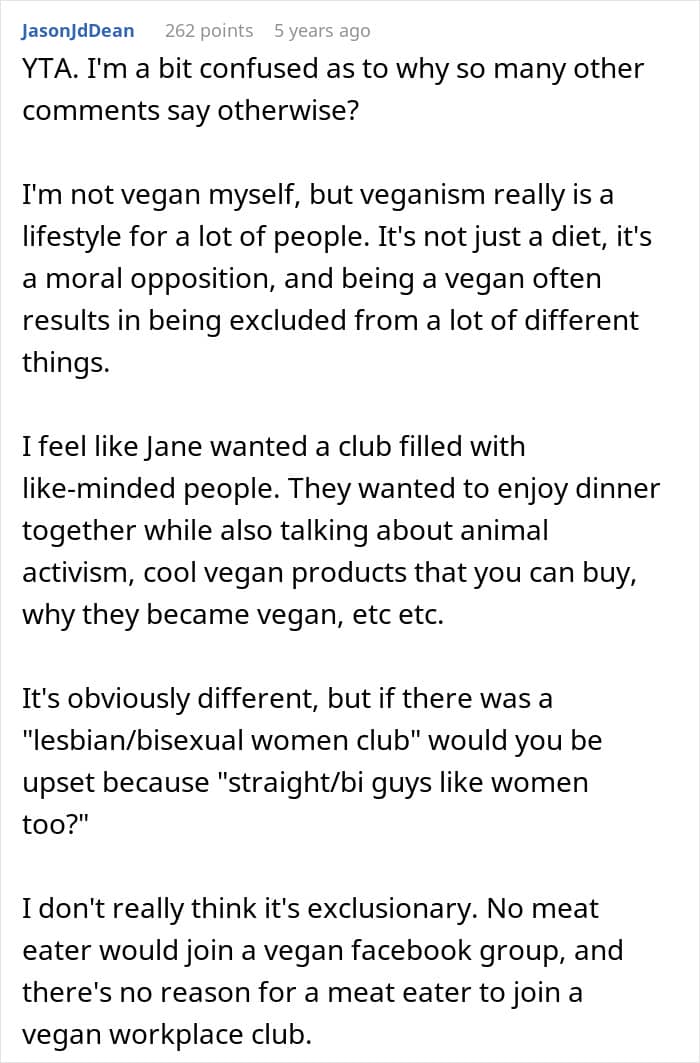This screenshot has height=1063, width=700.
Task: Click the '5 years ago' timestamp
Action: pyautogui.click(x=322, y=31)
